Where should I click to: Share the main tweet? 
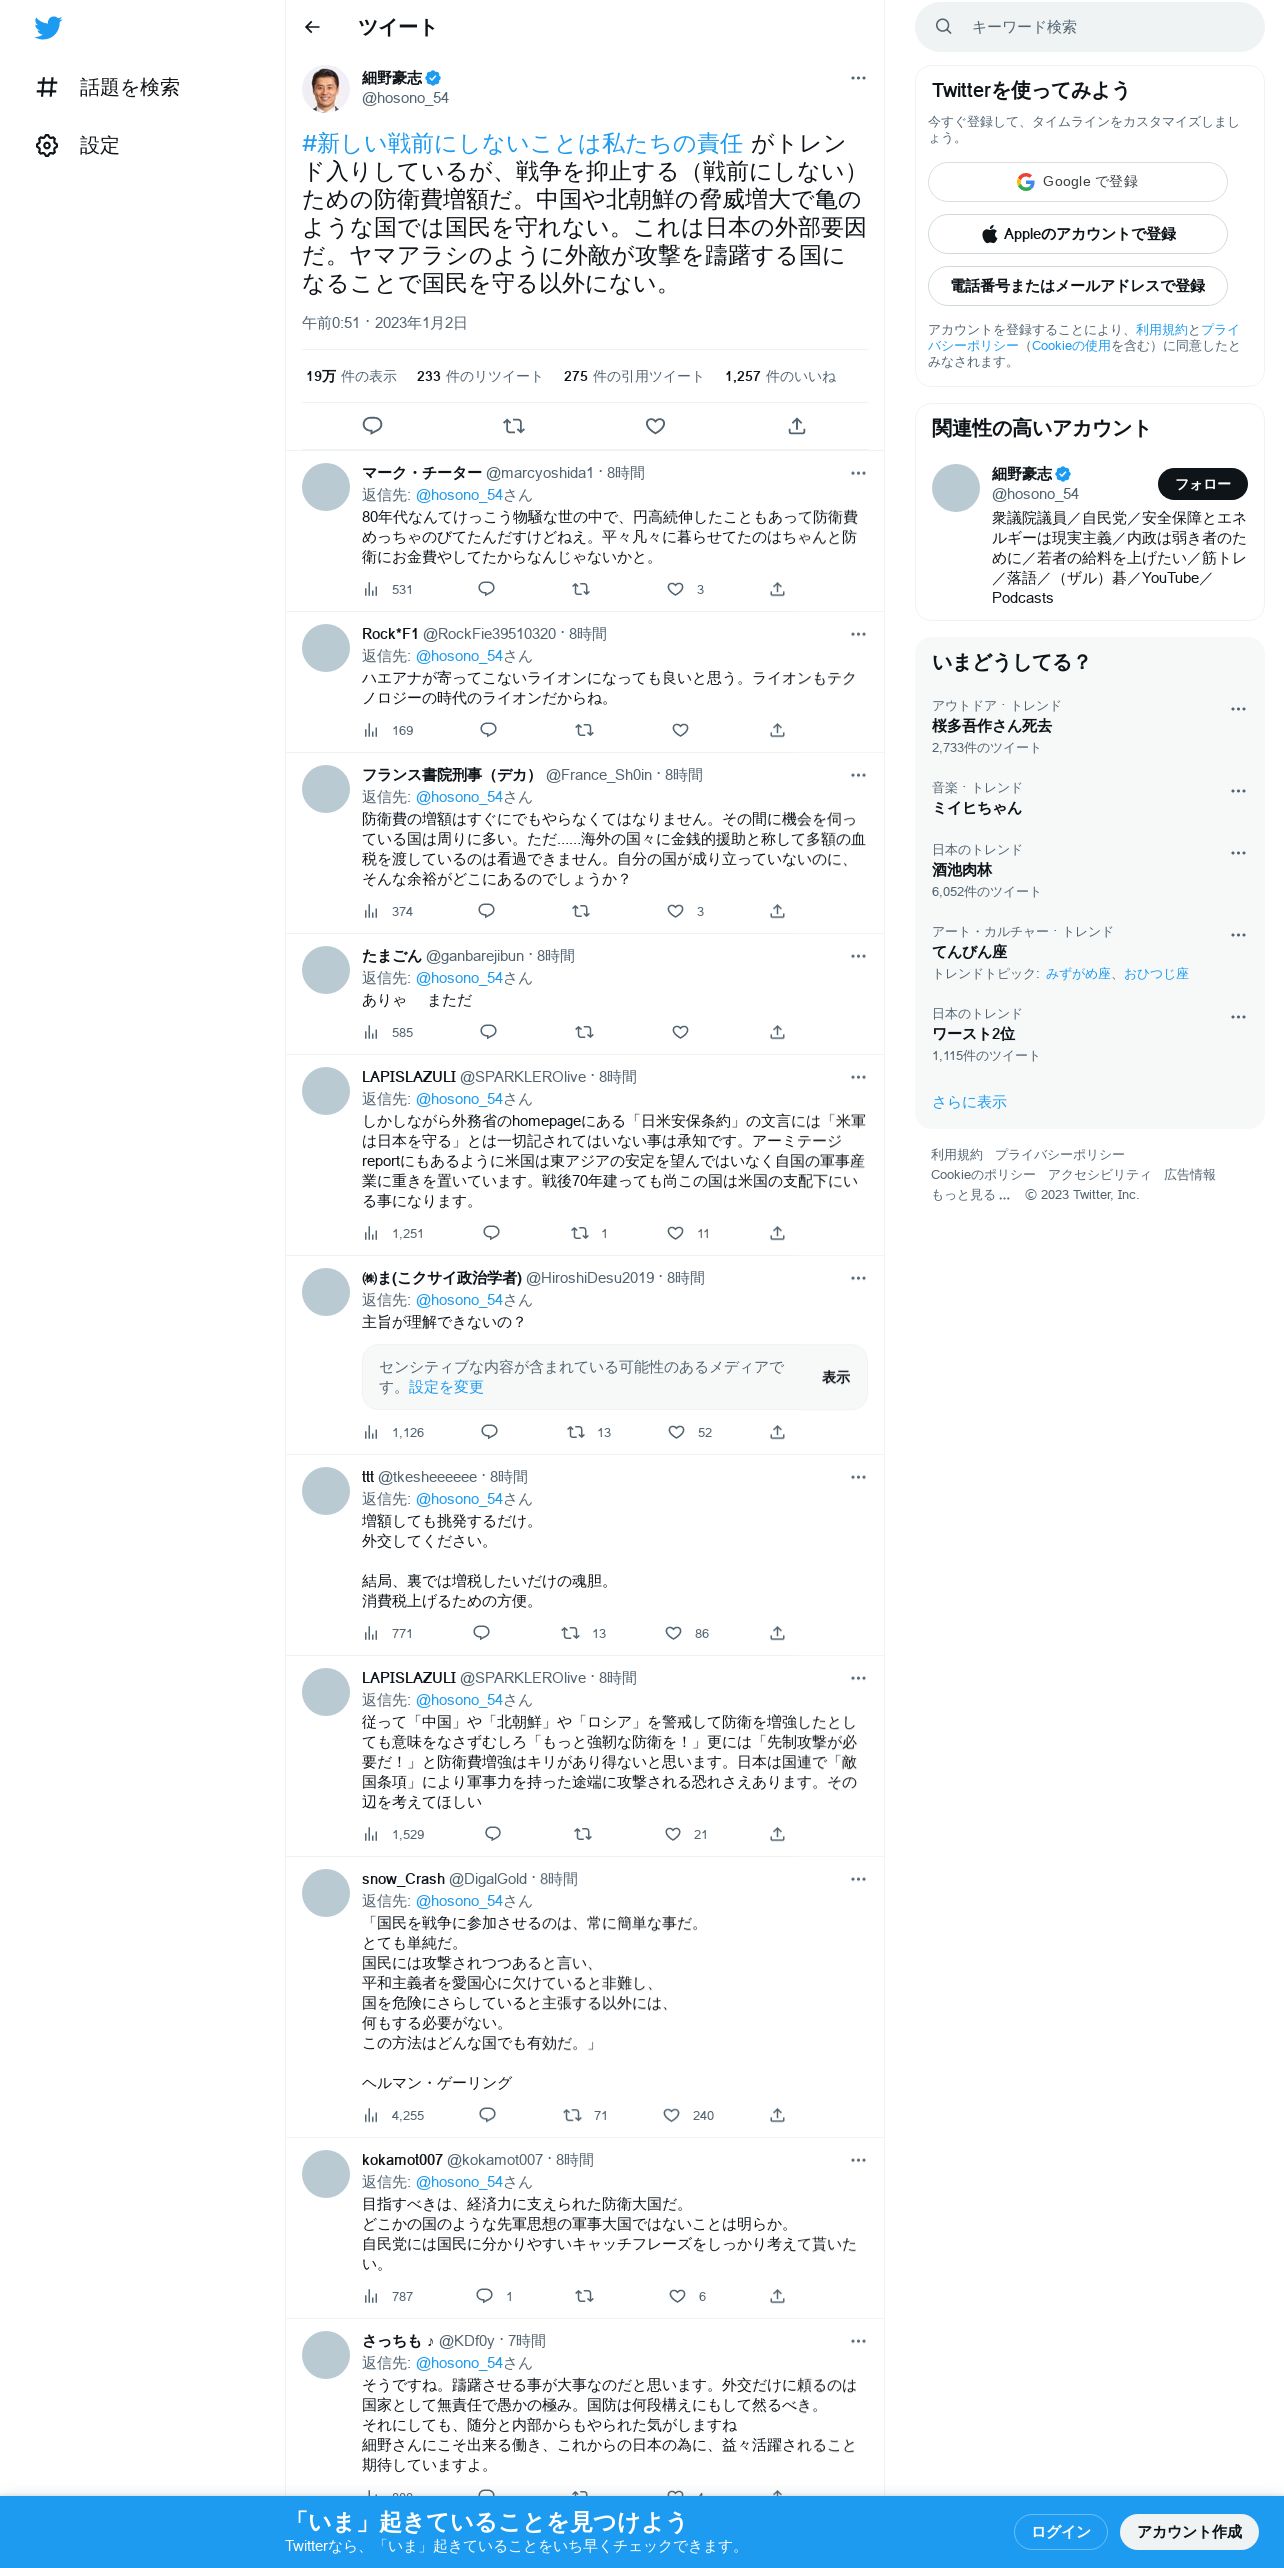[x=797, y=426]
